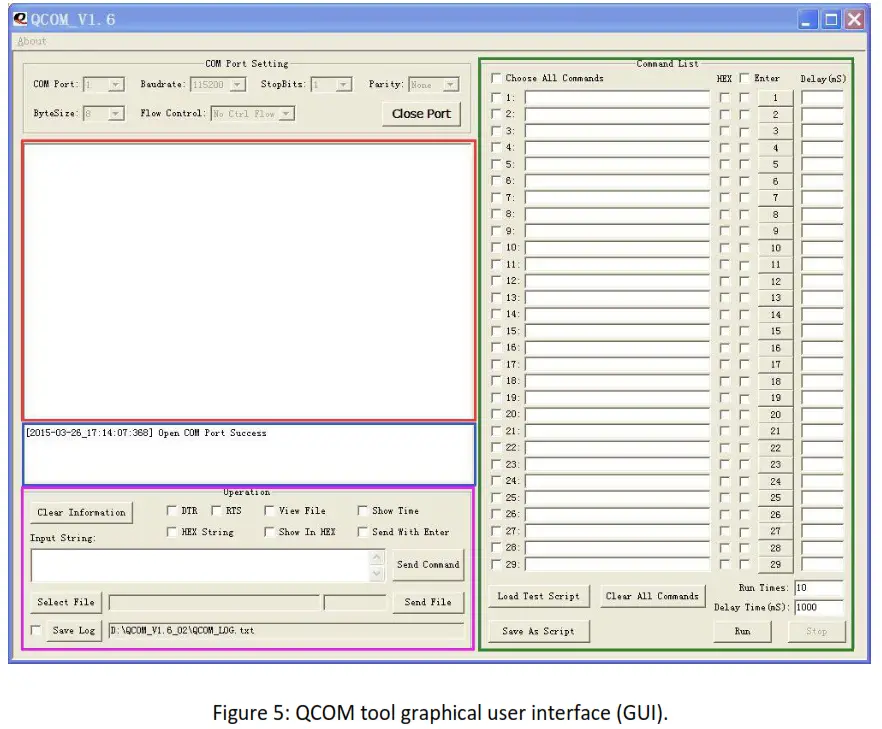The width and height of the screenshot is (882, 729).
Task: Click send button 15 in Command List
Action: click(775, 331)
